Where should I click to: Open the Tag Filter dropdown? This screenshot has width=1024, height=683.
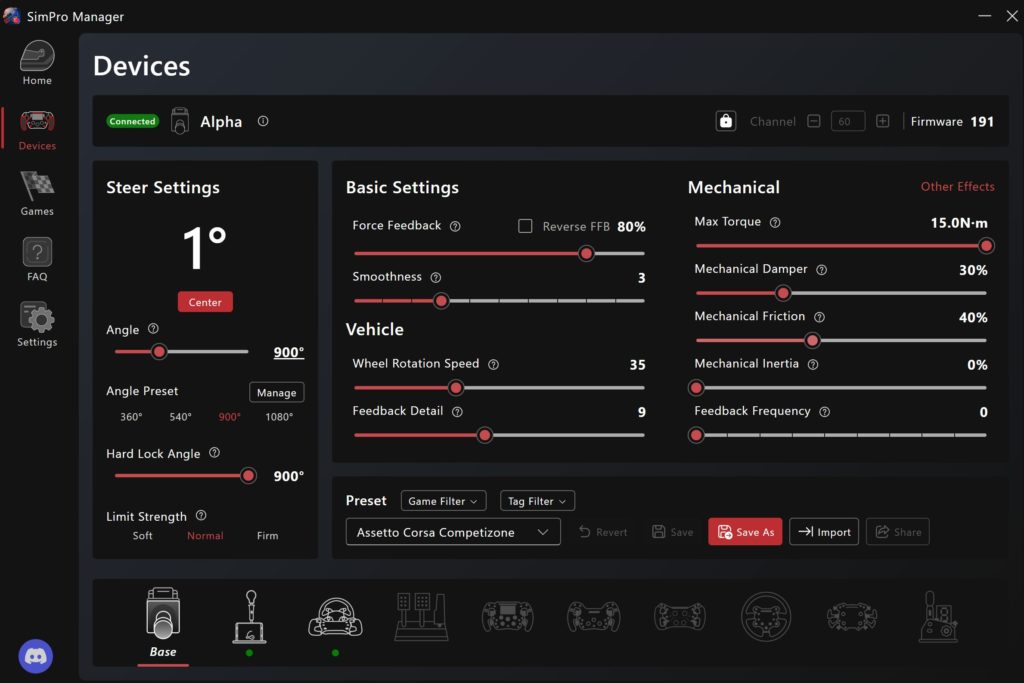point(537,501)
